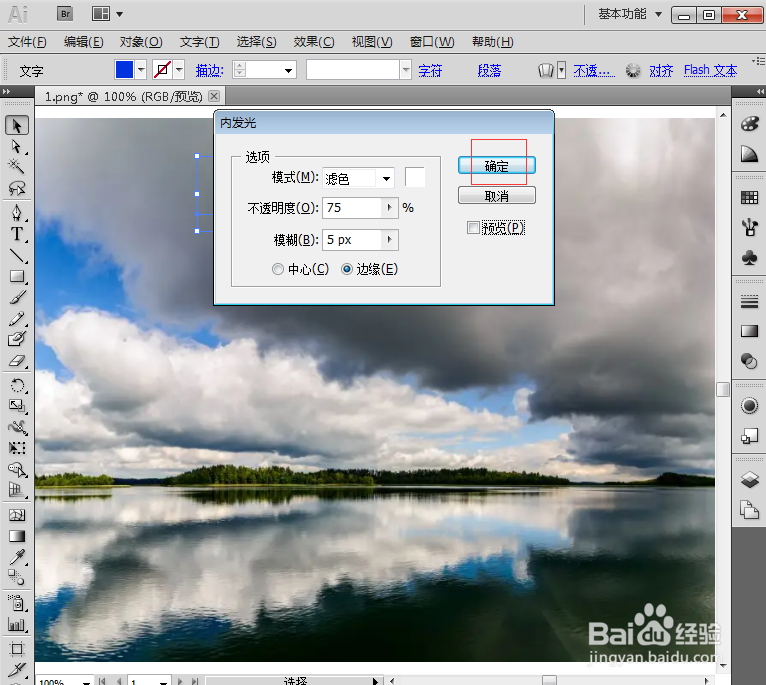Open the Swatches panel grid icon

point(749,197)
